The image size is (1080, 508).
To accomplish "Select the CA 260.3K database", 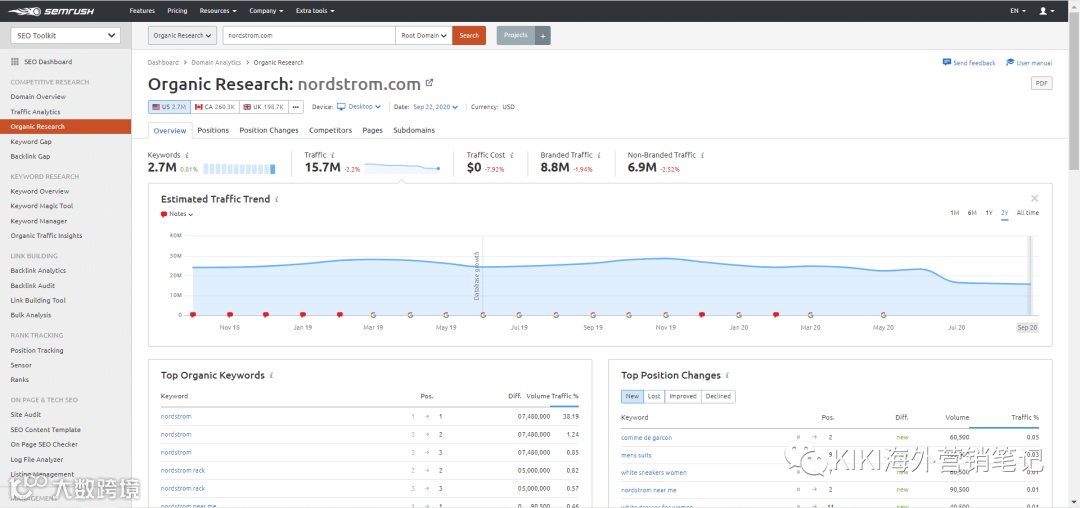I will click(x=215, y=107).
